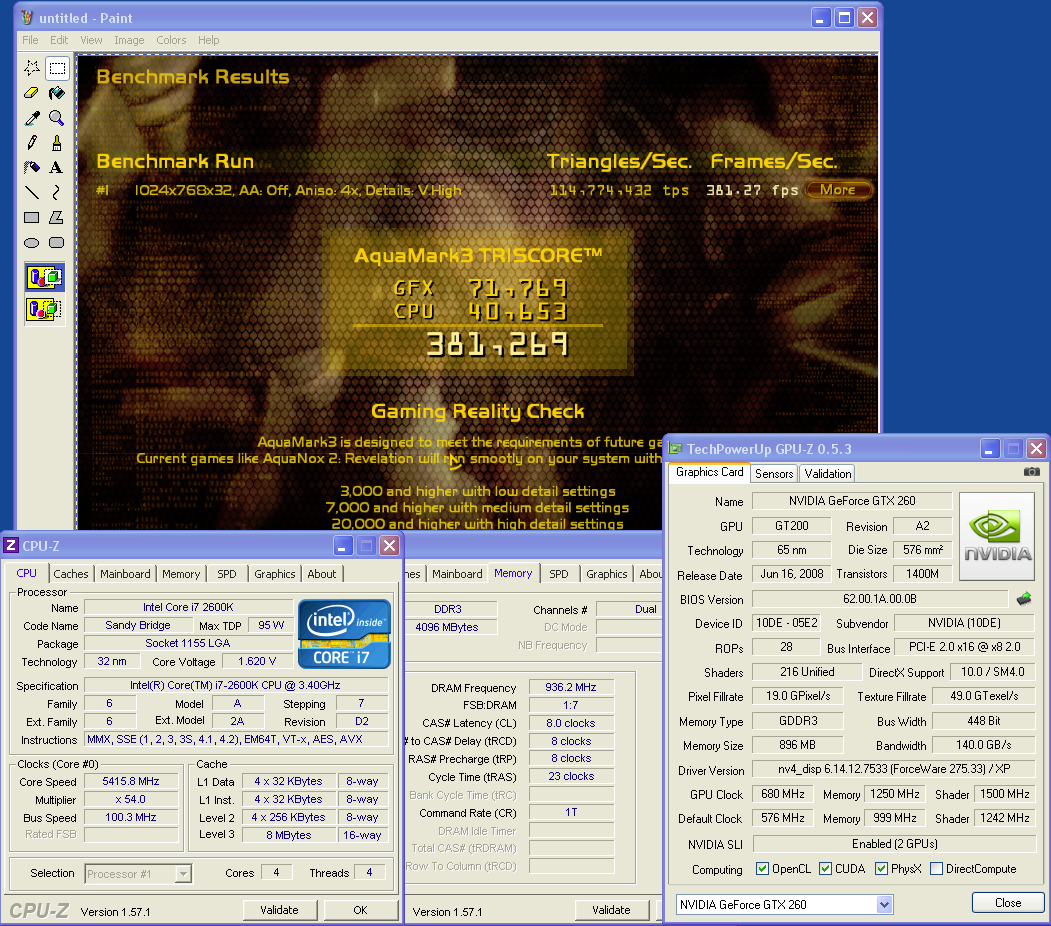1051x926 pixels.
Task: Click Validate in the rear CPU-Z Memory window
Action: tap(611, 910)
